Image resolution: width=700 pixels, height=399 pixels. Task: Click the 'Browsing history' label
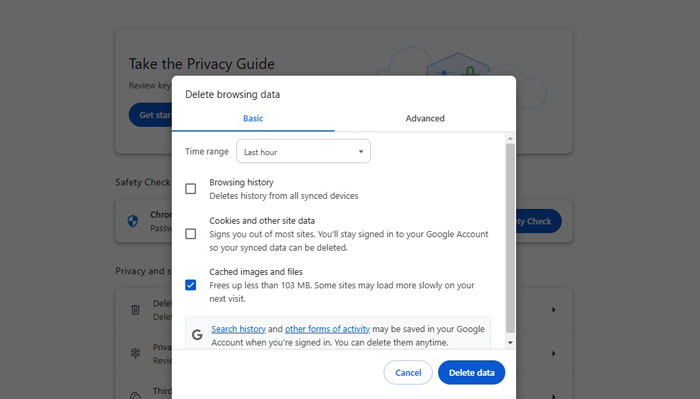pos(241,182)
